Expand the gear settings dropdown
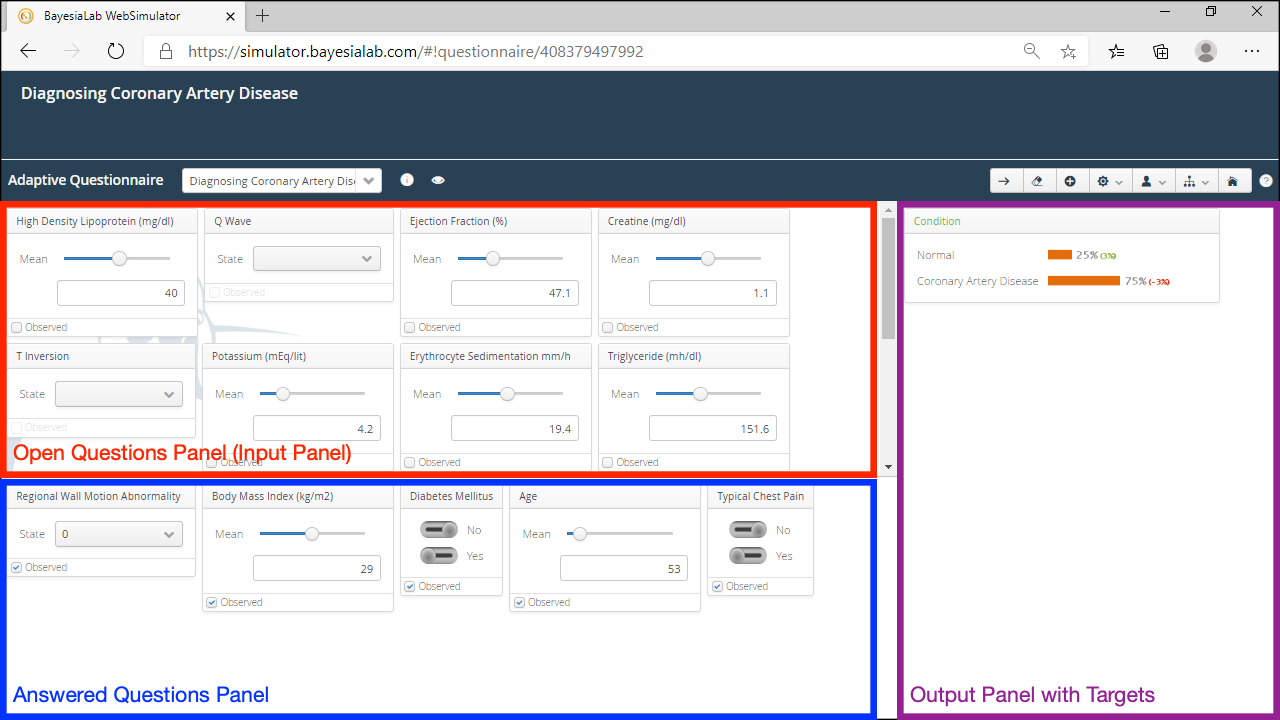The width and height of the screenshot is (1280, 720). [1109, 181]
